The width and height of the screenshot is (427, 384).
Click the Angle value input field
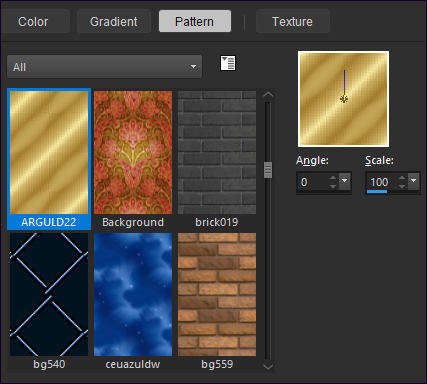(313, 182)
